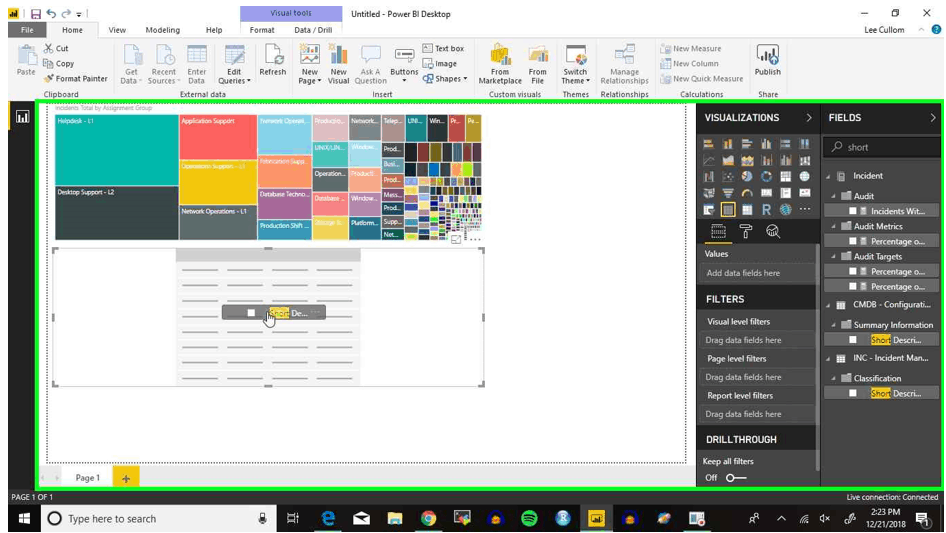Image resolution: width=946 pixels, height=533 pixels.
Task: Click Focus mode icon on the treemap
Action: point(456,240)
